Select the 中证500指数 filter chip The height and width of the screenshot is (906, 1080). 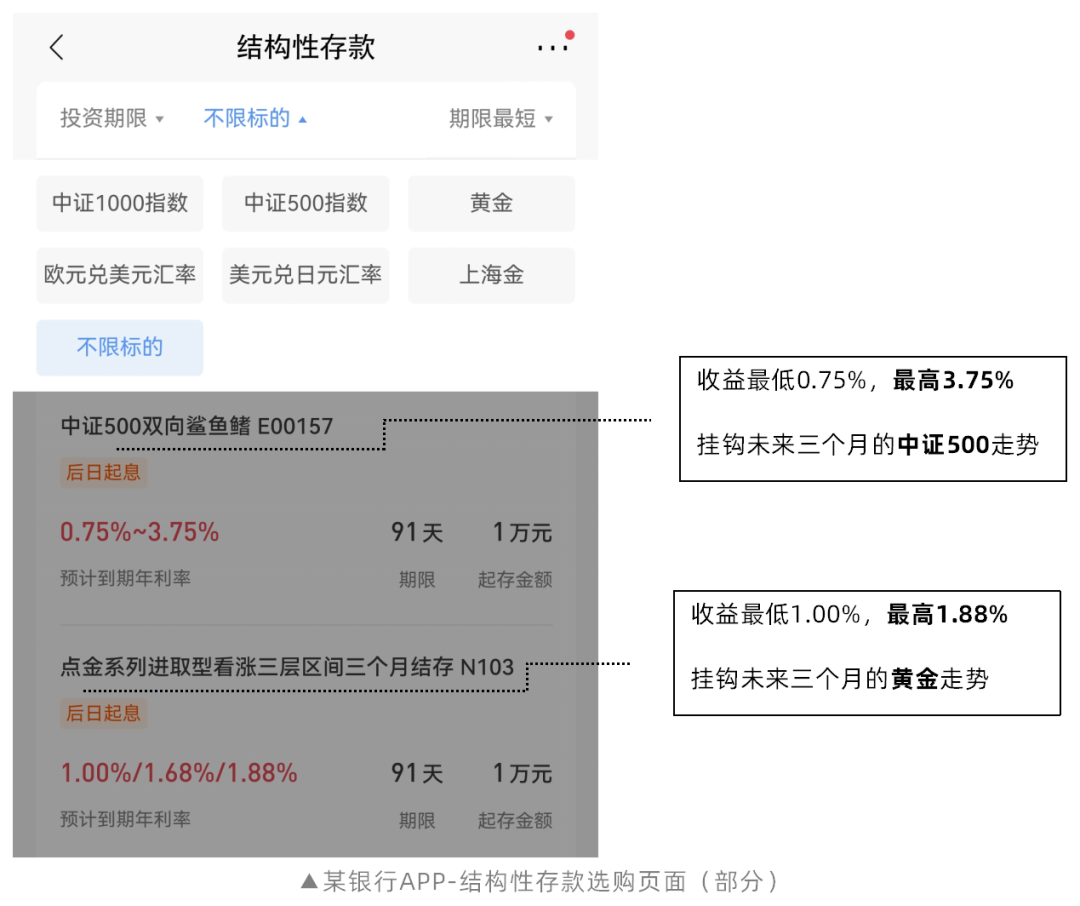point(306,203)
